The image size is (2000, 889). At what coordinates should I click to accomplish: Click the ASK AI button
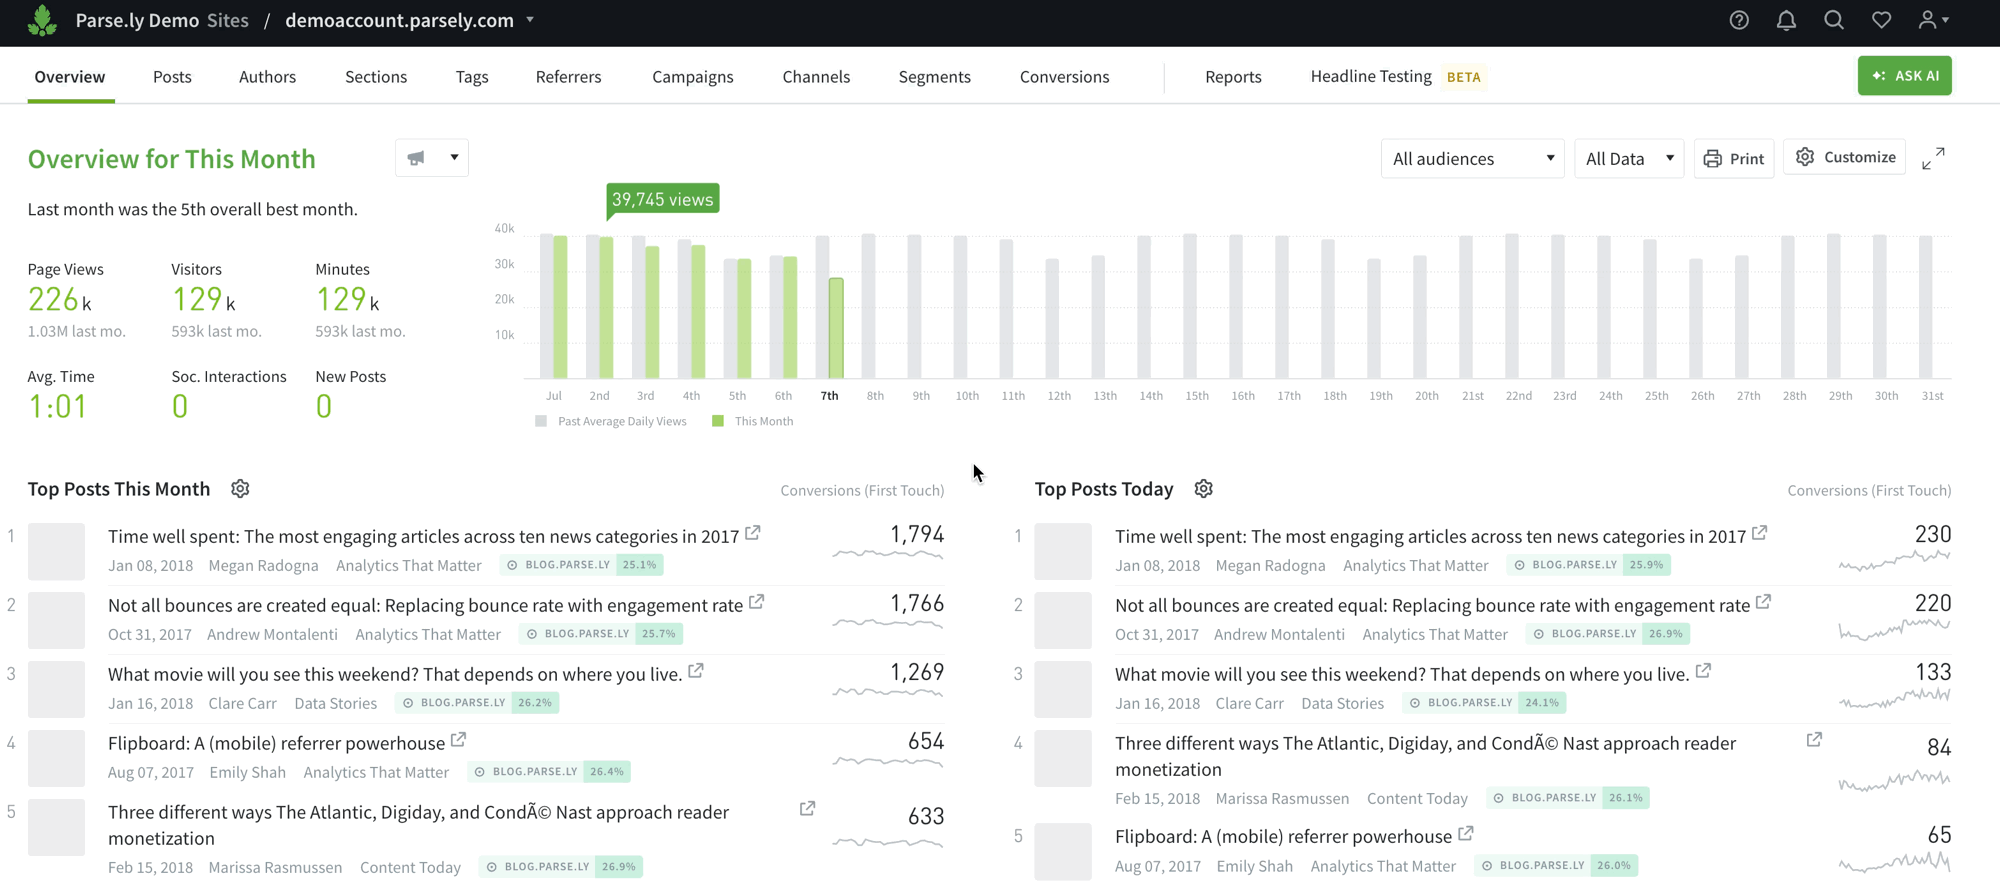(x=1904, y=76)
